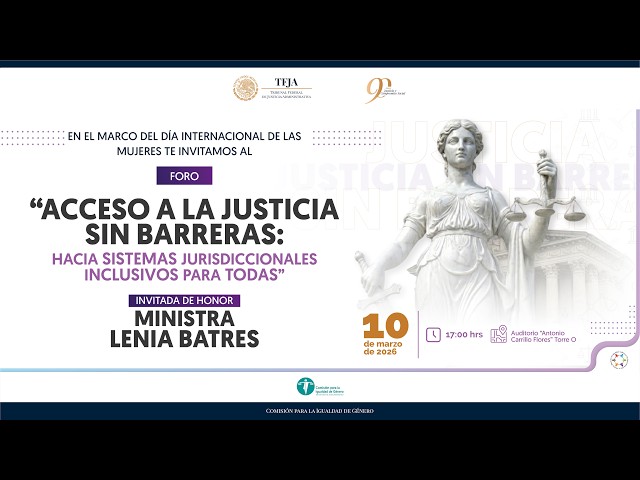This screenshot has width=640, height=480.
Task: Select the text "SIN BARRERAS:"
Action: pyautogui.click(x=184, y=235)
